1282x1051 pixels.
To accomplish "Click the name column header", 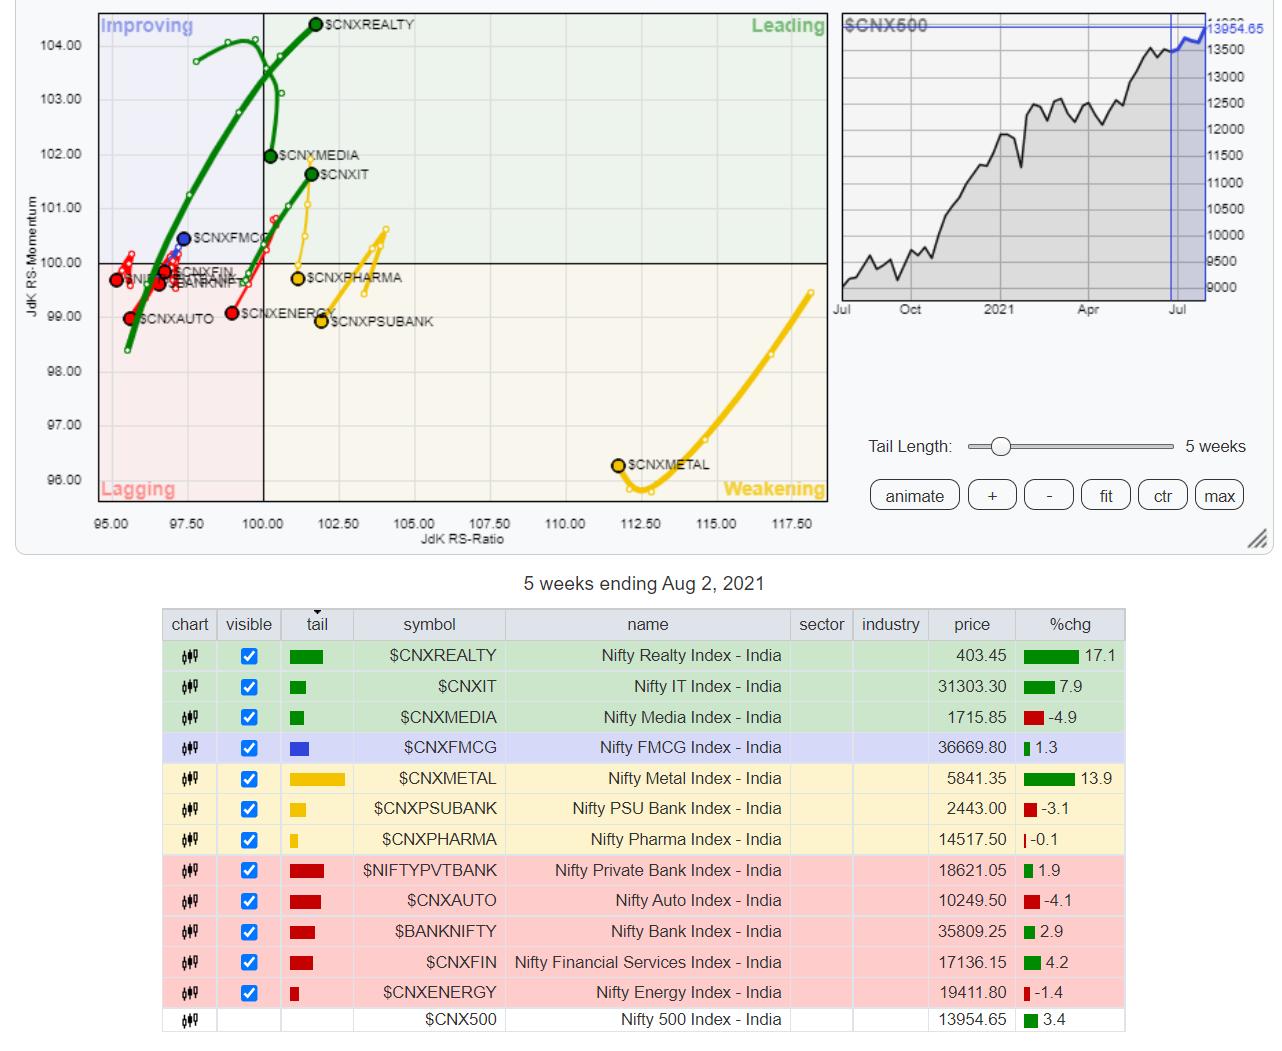I will click(x=647, y=624).
